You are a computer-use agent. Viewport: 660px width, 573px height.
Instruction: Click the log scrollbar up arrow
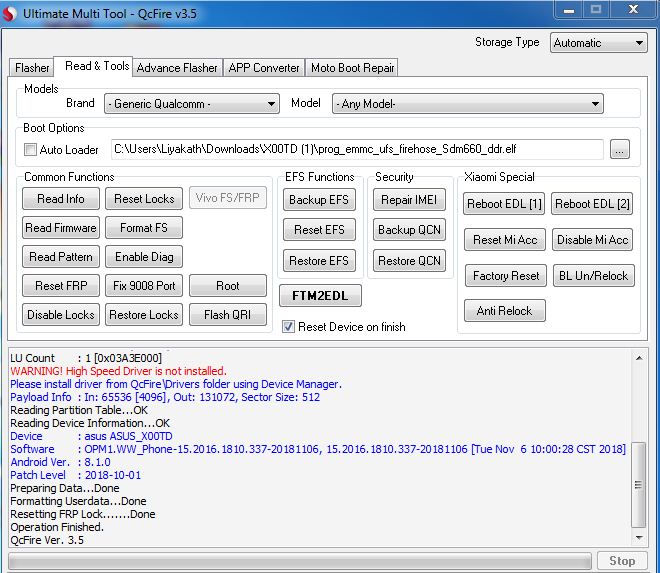(639, 358)
